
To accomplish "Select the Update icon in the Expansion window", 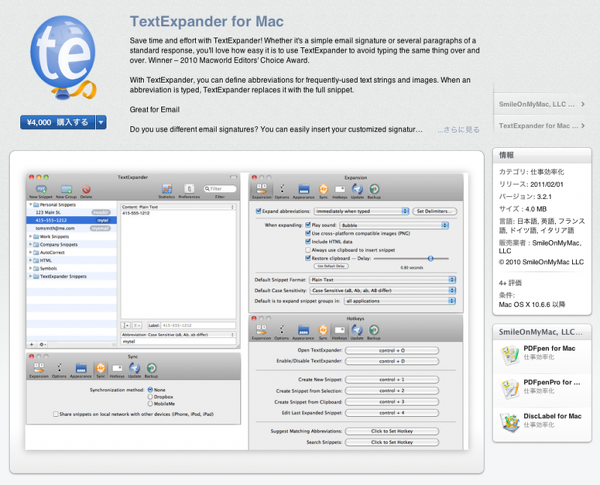I will pyautogui.click(x=357, y=189).
